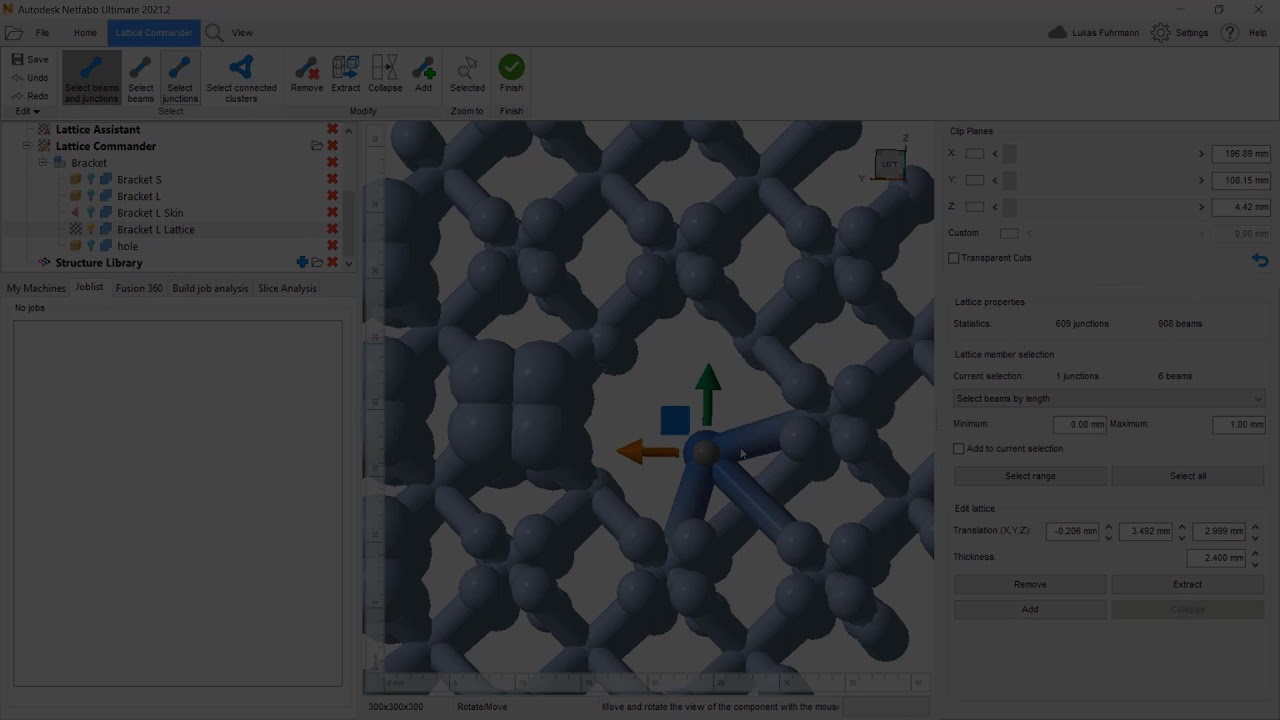
Task: Click the cloud account icon
Action: click(x=1057, y=33)
